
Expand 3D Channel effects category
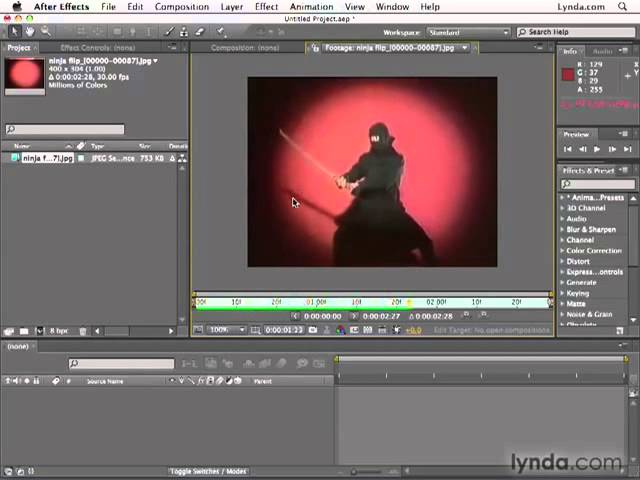[x=562, y=208]
